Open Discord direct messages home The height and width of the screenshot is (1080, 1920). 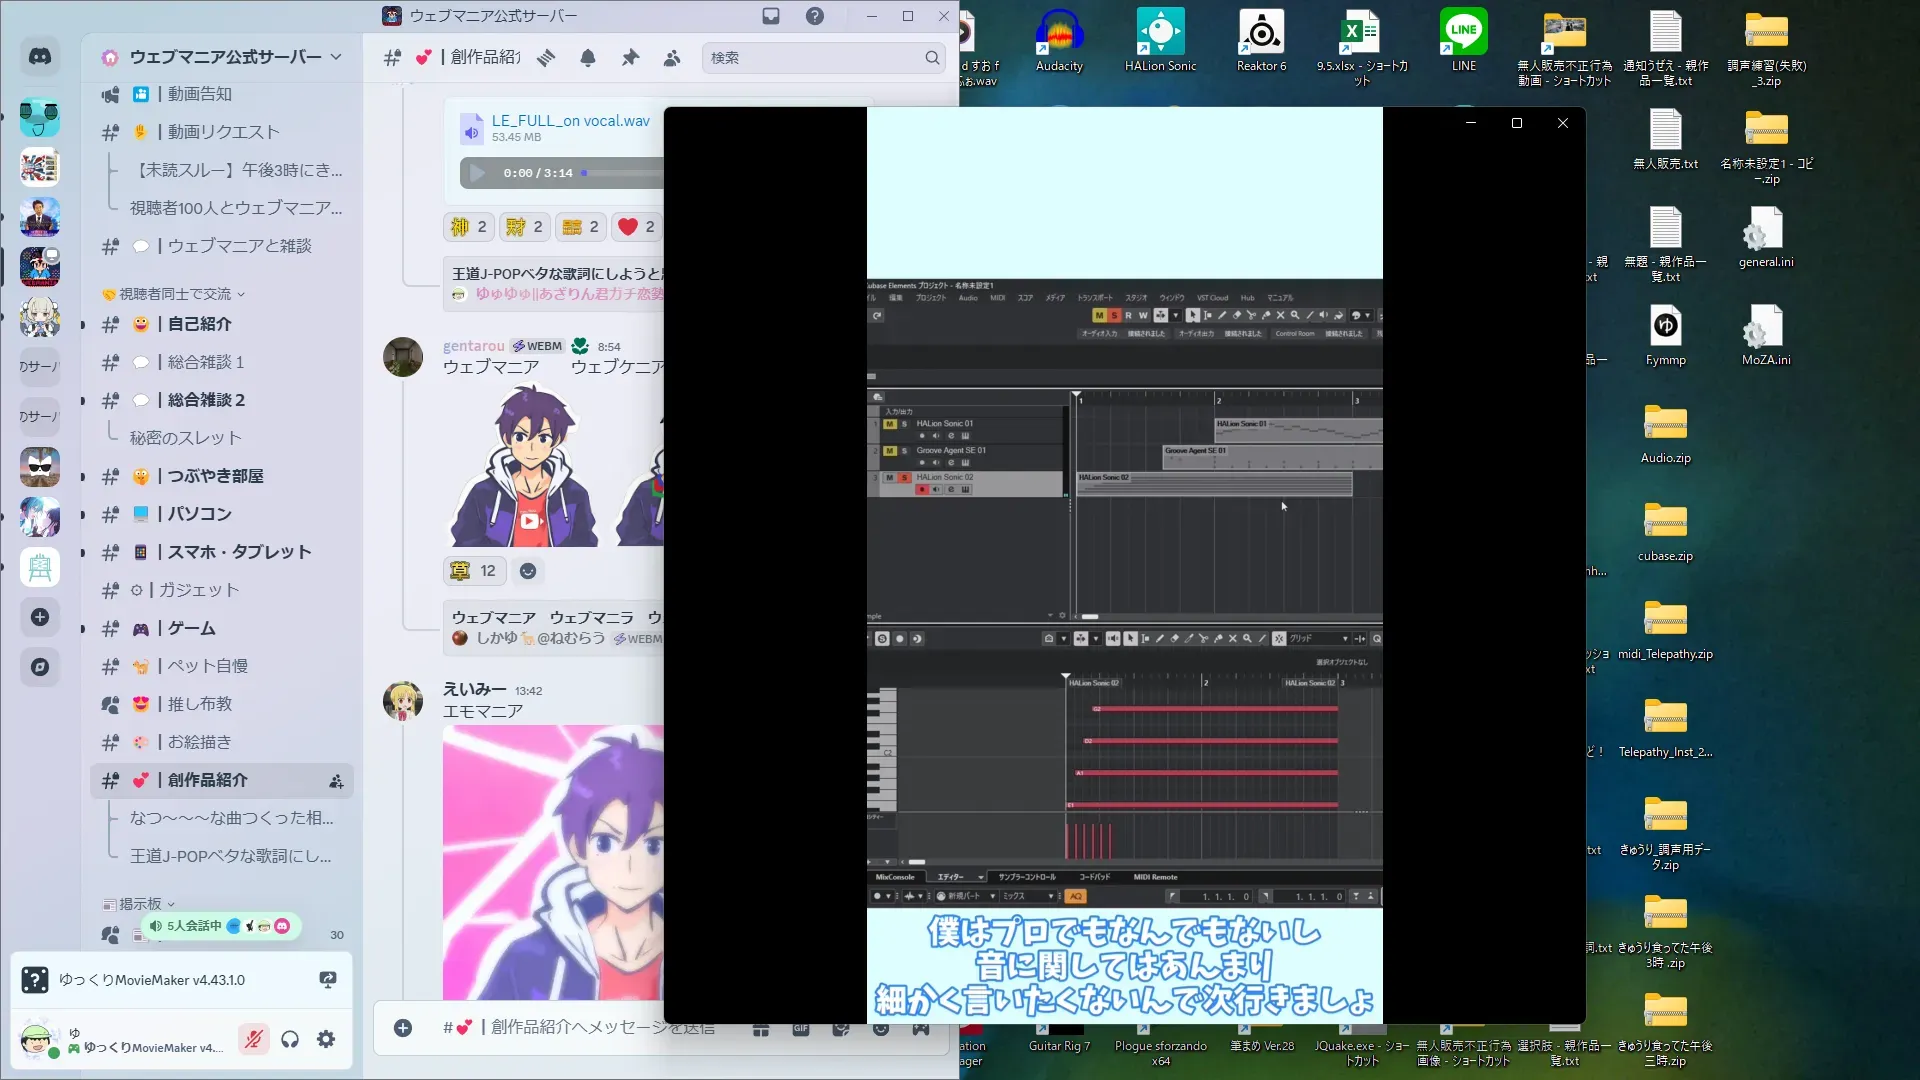40,57
